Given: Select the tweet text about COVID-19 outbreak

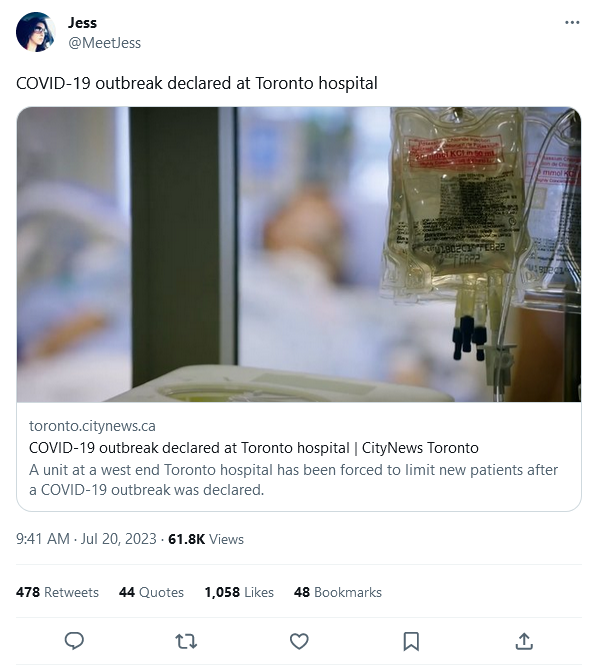Looking at the screenshot, I should coord(197,83).
